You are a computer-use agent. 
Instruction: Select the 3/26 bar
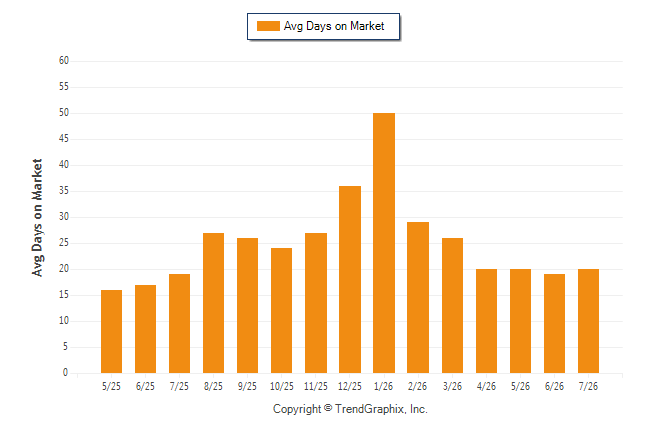click(452, 305)
